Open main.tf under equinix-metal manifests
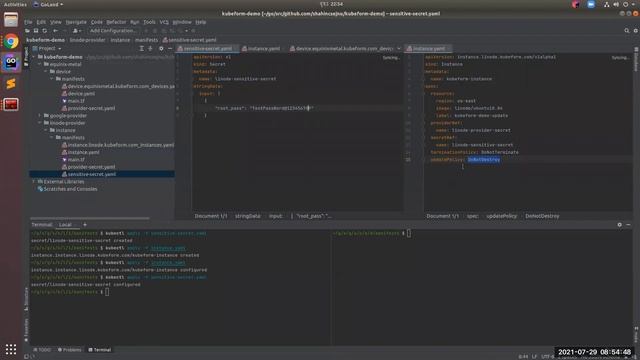Screen dimensions: 640x360 tap(76, 101)
